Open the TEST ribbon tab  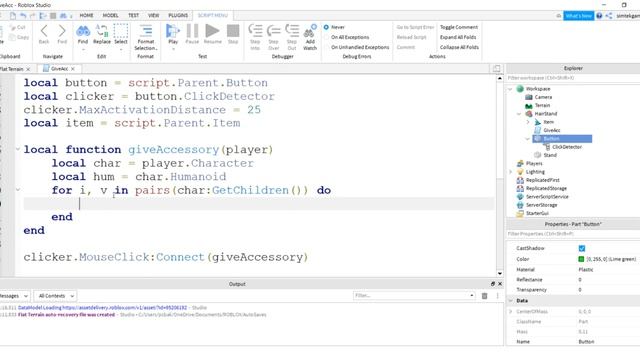[133, 16]
